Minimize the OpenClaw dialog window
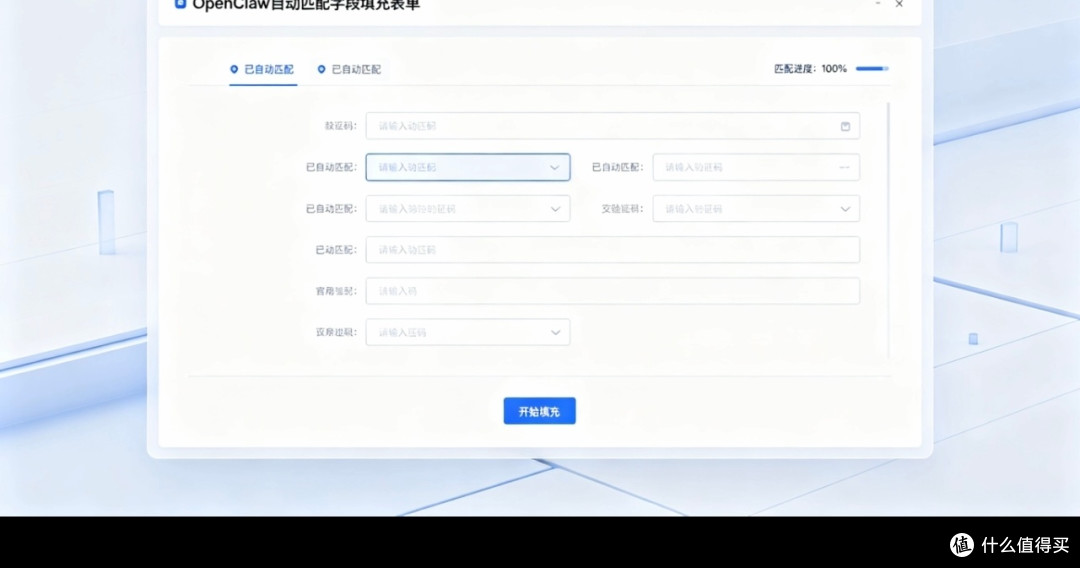This screenshot has width=1080, height=568. pos(878,4)
